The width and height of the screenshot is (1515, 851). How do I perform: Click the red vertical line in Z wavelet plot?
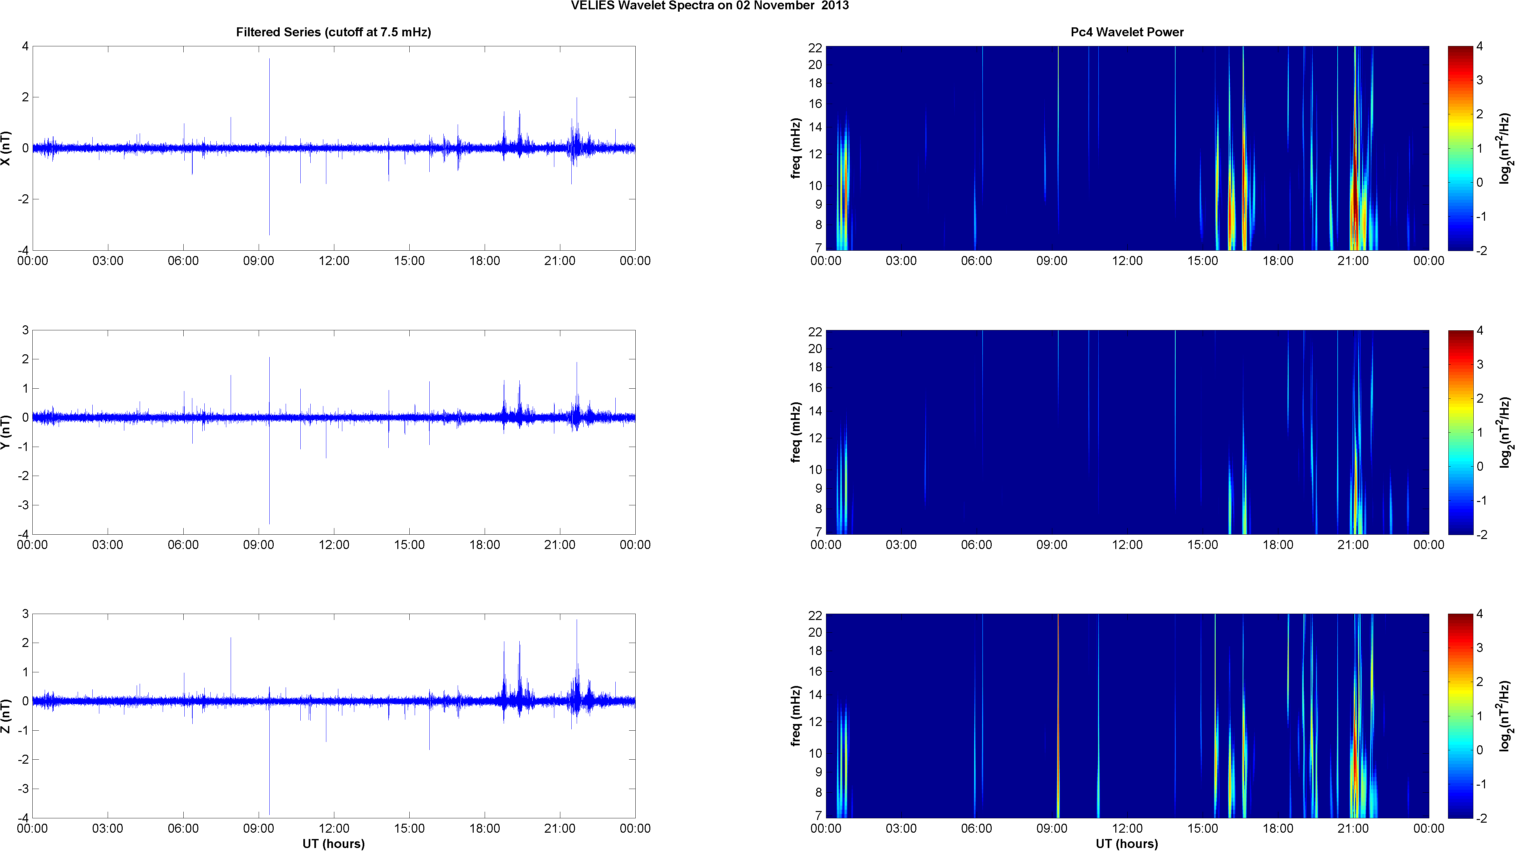coord(1058,716)
